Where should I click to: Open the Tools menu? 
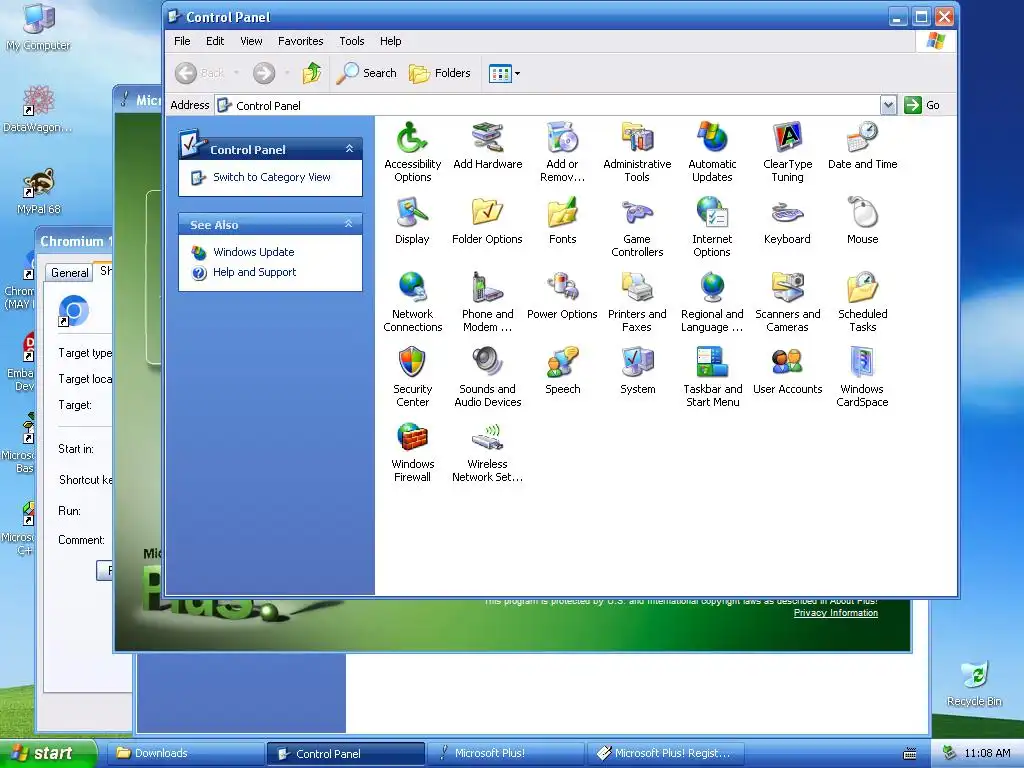[351, 41]
